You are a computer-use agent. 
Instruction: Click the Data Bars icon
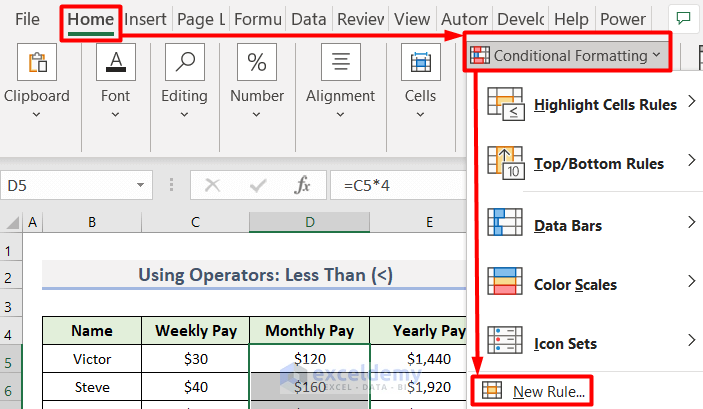click(505, 222)
